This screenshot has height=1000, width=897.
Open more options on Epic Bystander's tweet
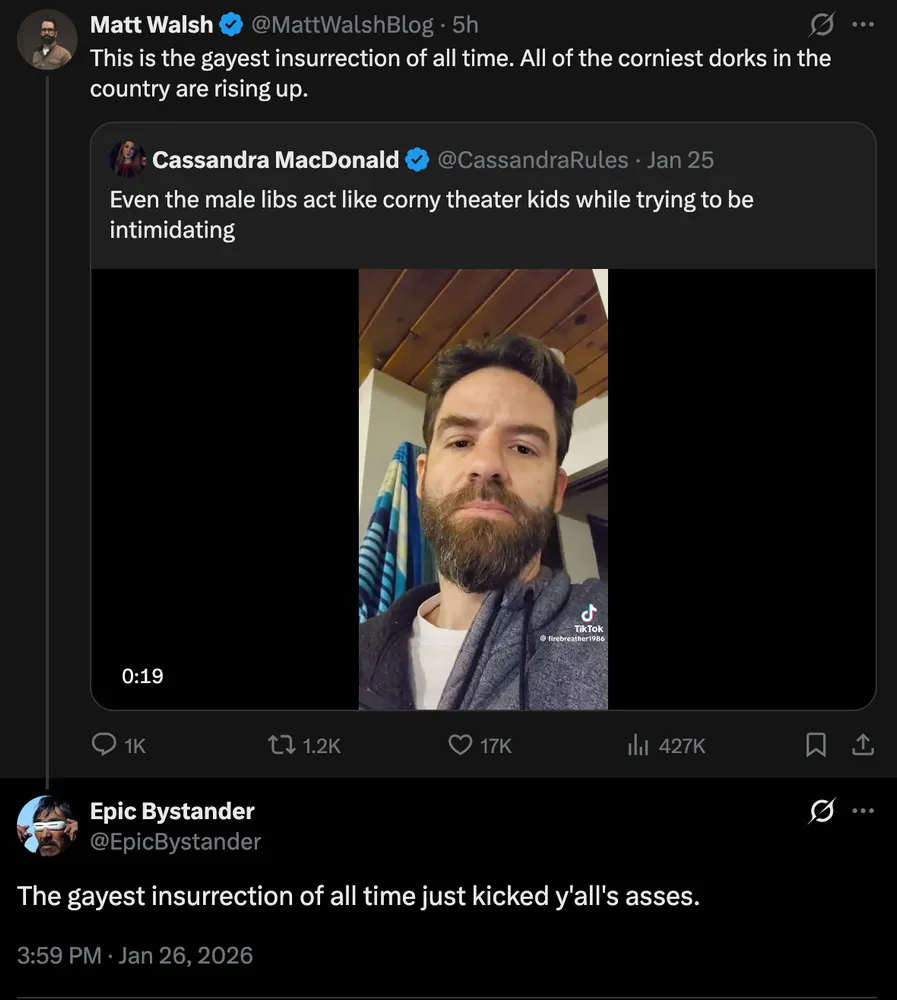pyautogui.click(x=862, y=812)
